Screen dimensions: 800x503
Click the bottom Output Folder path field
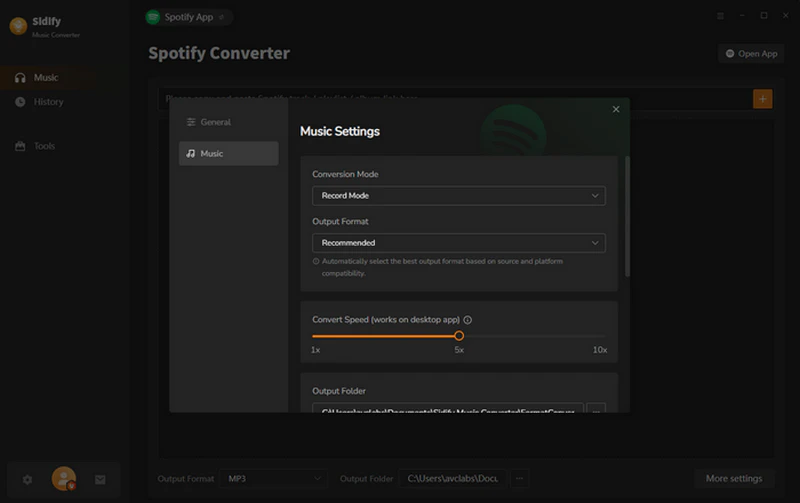click(452, 479)
